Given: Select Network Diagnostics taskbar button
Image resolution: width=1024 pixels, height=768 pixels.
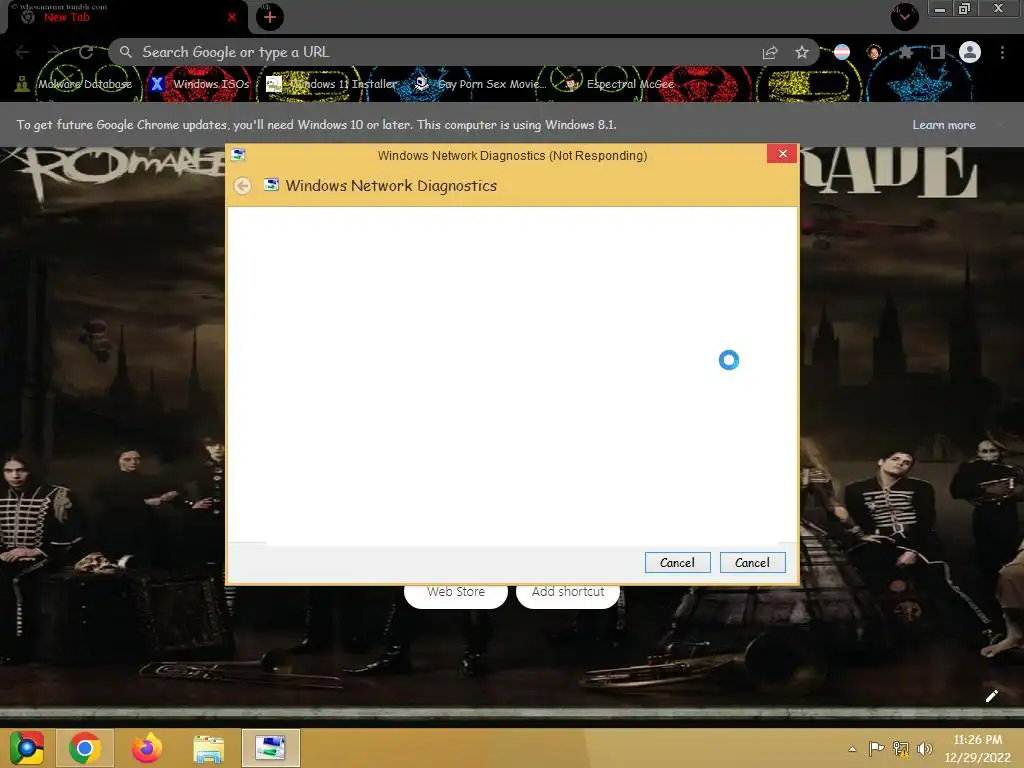Looking at the screenshot, I should click(271, 748).
